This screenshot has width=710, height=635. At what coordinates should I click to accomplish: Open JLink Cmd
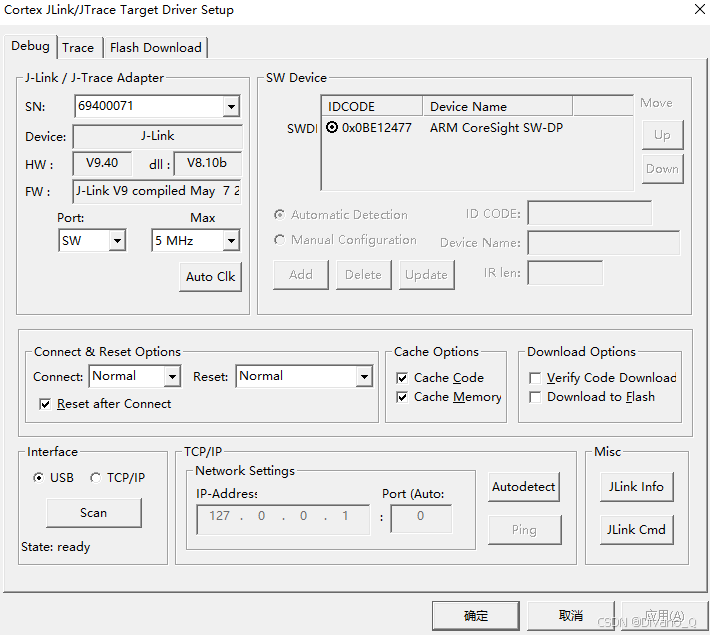[637, 529]
